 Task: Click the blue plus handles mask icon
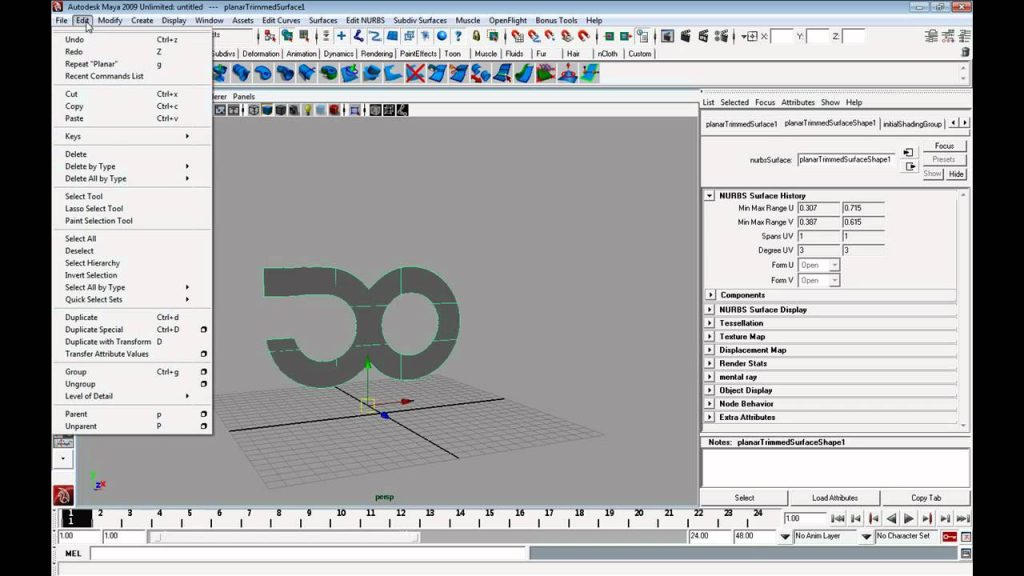[341, 36]
